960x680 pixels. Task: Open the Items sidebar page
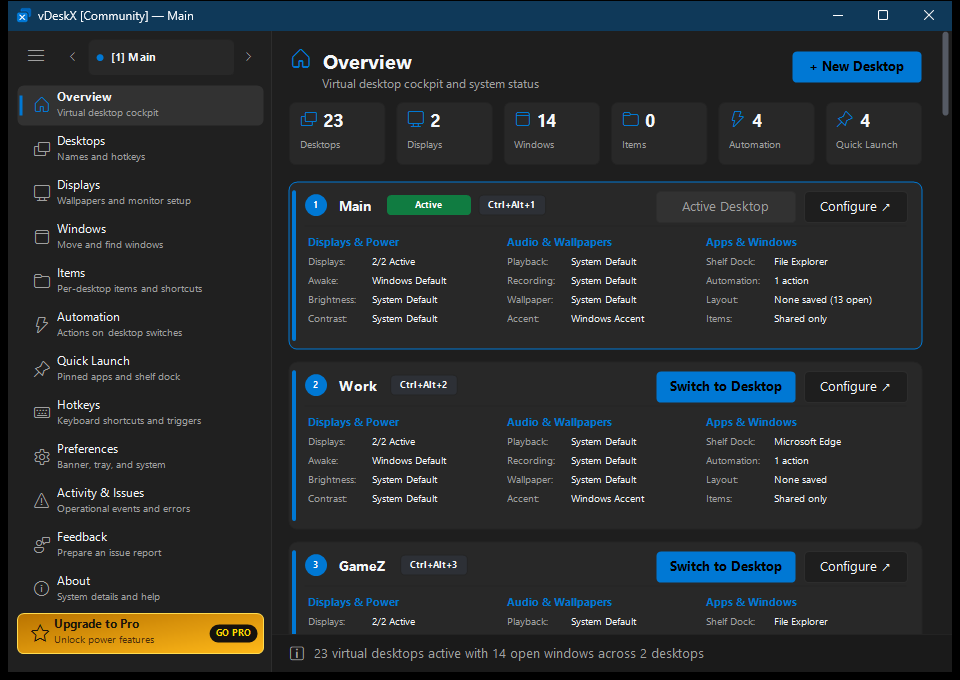click(141, 281)
